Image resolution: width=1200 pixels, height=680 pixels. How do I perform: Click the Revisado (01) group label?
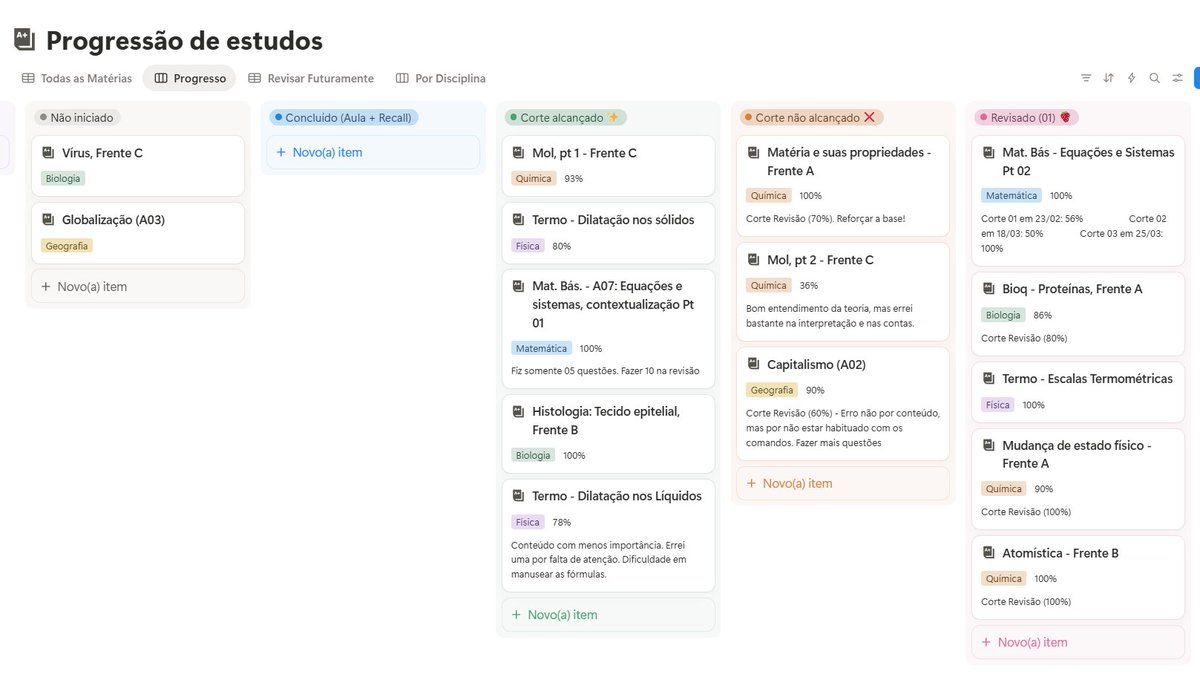tap(1026, 117)
